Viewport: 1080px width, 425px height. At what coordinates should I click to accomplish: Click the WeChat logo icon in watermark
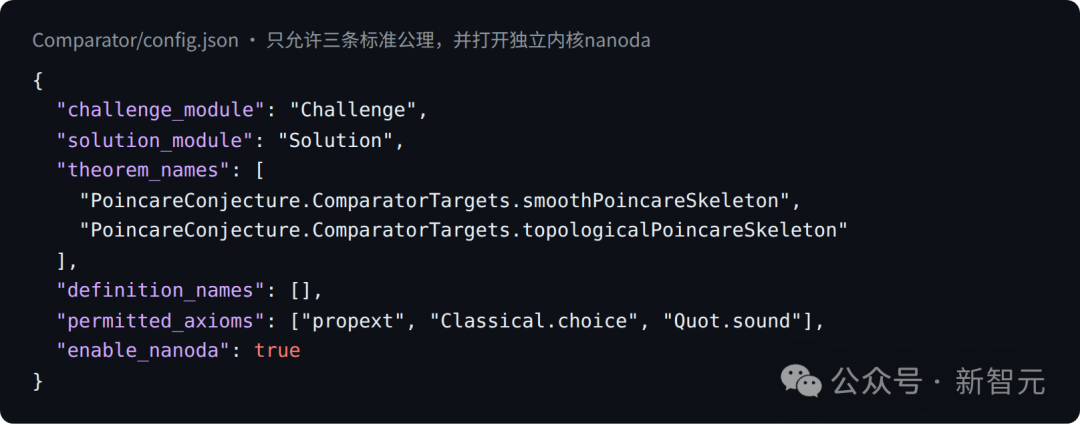[800, 381]
